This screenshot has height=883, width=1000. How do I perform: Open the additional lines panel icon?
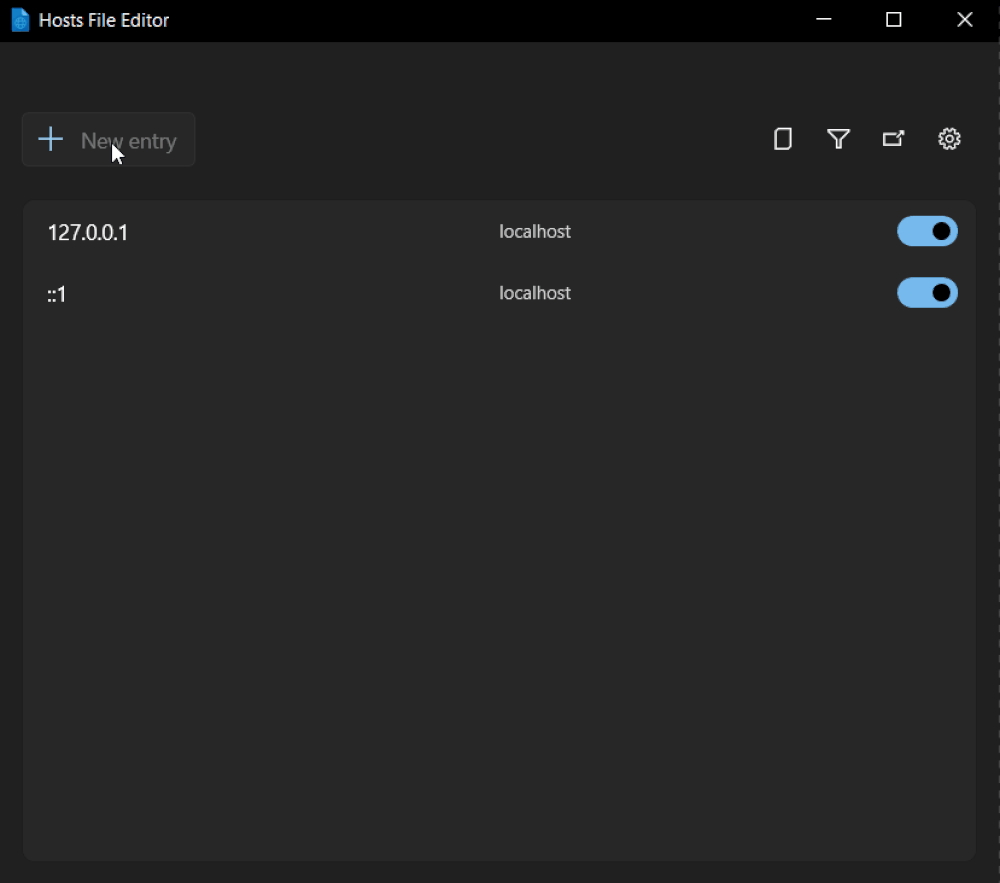[x=783, y=139]
